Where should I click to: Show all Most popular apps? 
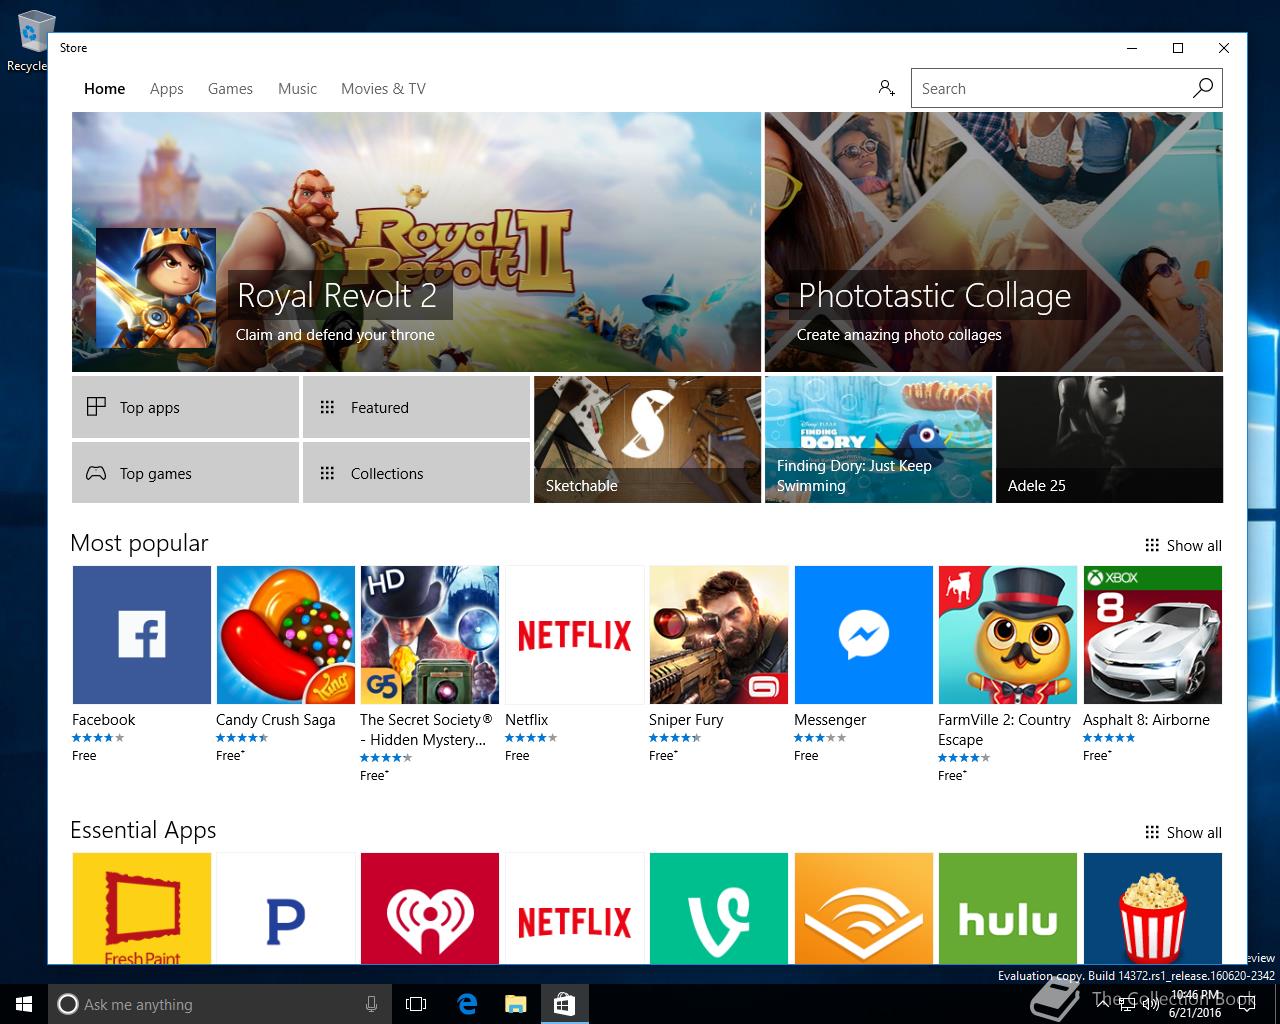point(1183,545)
